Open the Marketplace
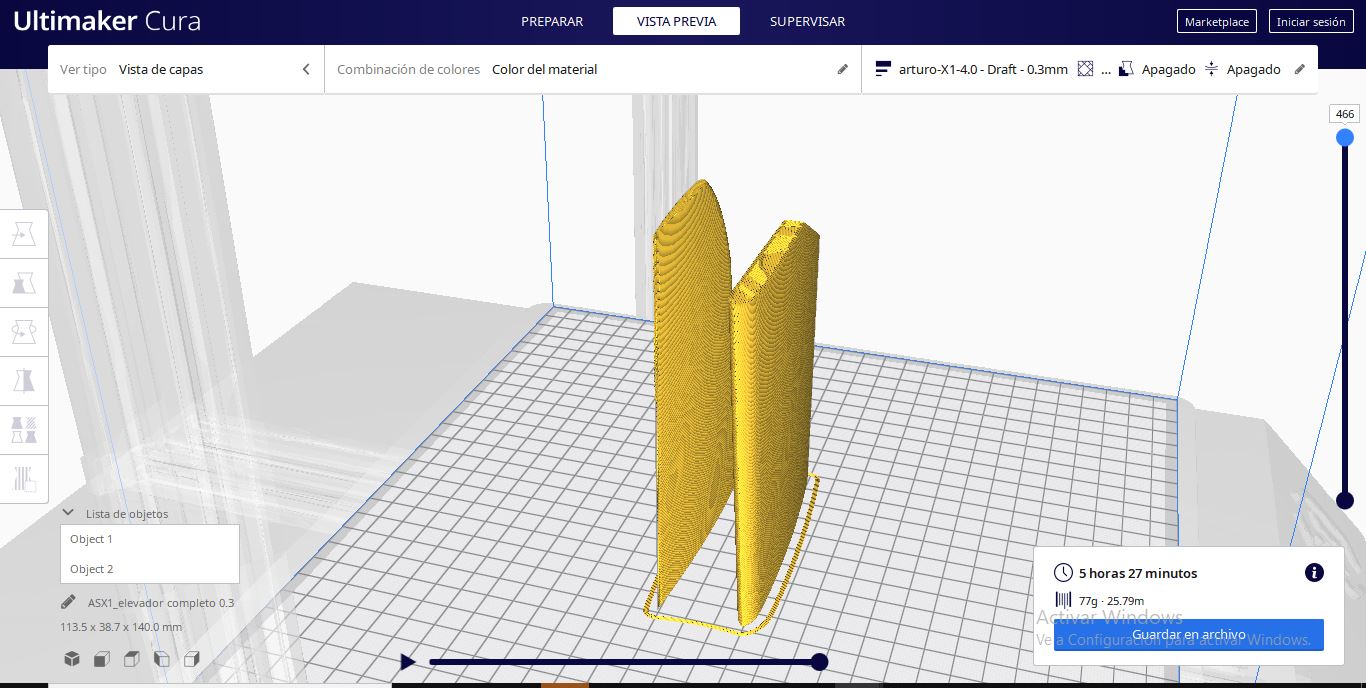Viewport: 1366px width, 688px height. click(1217, 21)
